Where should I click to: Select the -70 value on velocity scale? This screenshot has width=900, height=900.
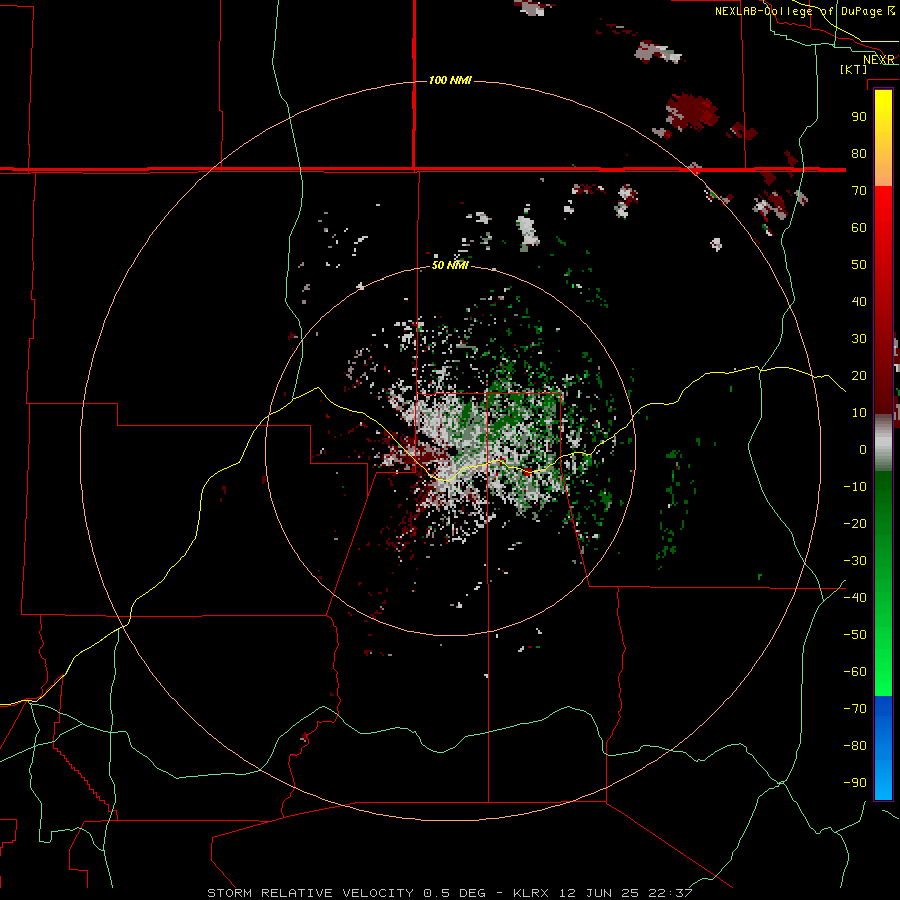pyautogui.click(x=855, y=709)
